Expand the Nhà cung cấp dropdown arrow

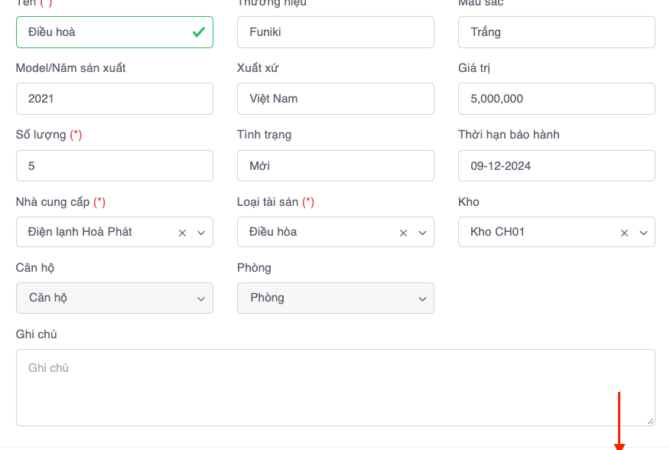click(200, 232)
